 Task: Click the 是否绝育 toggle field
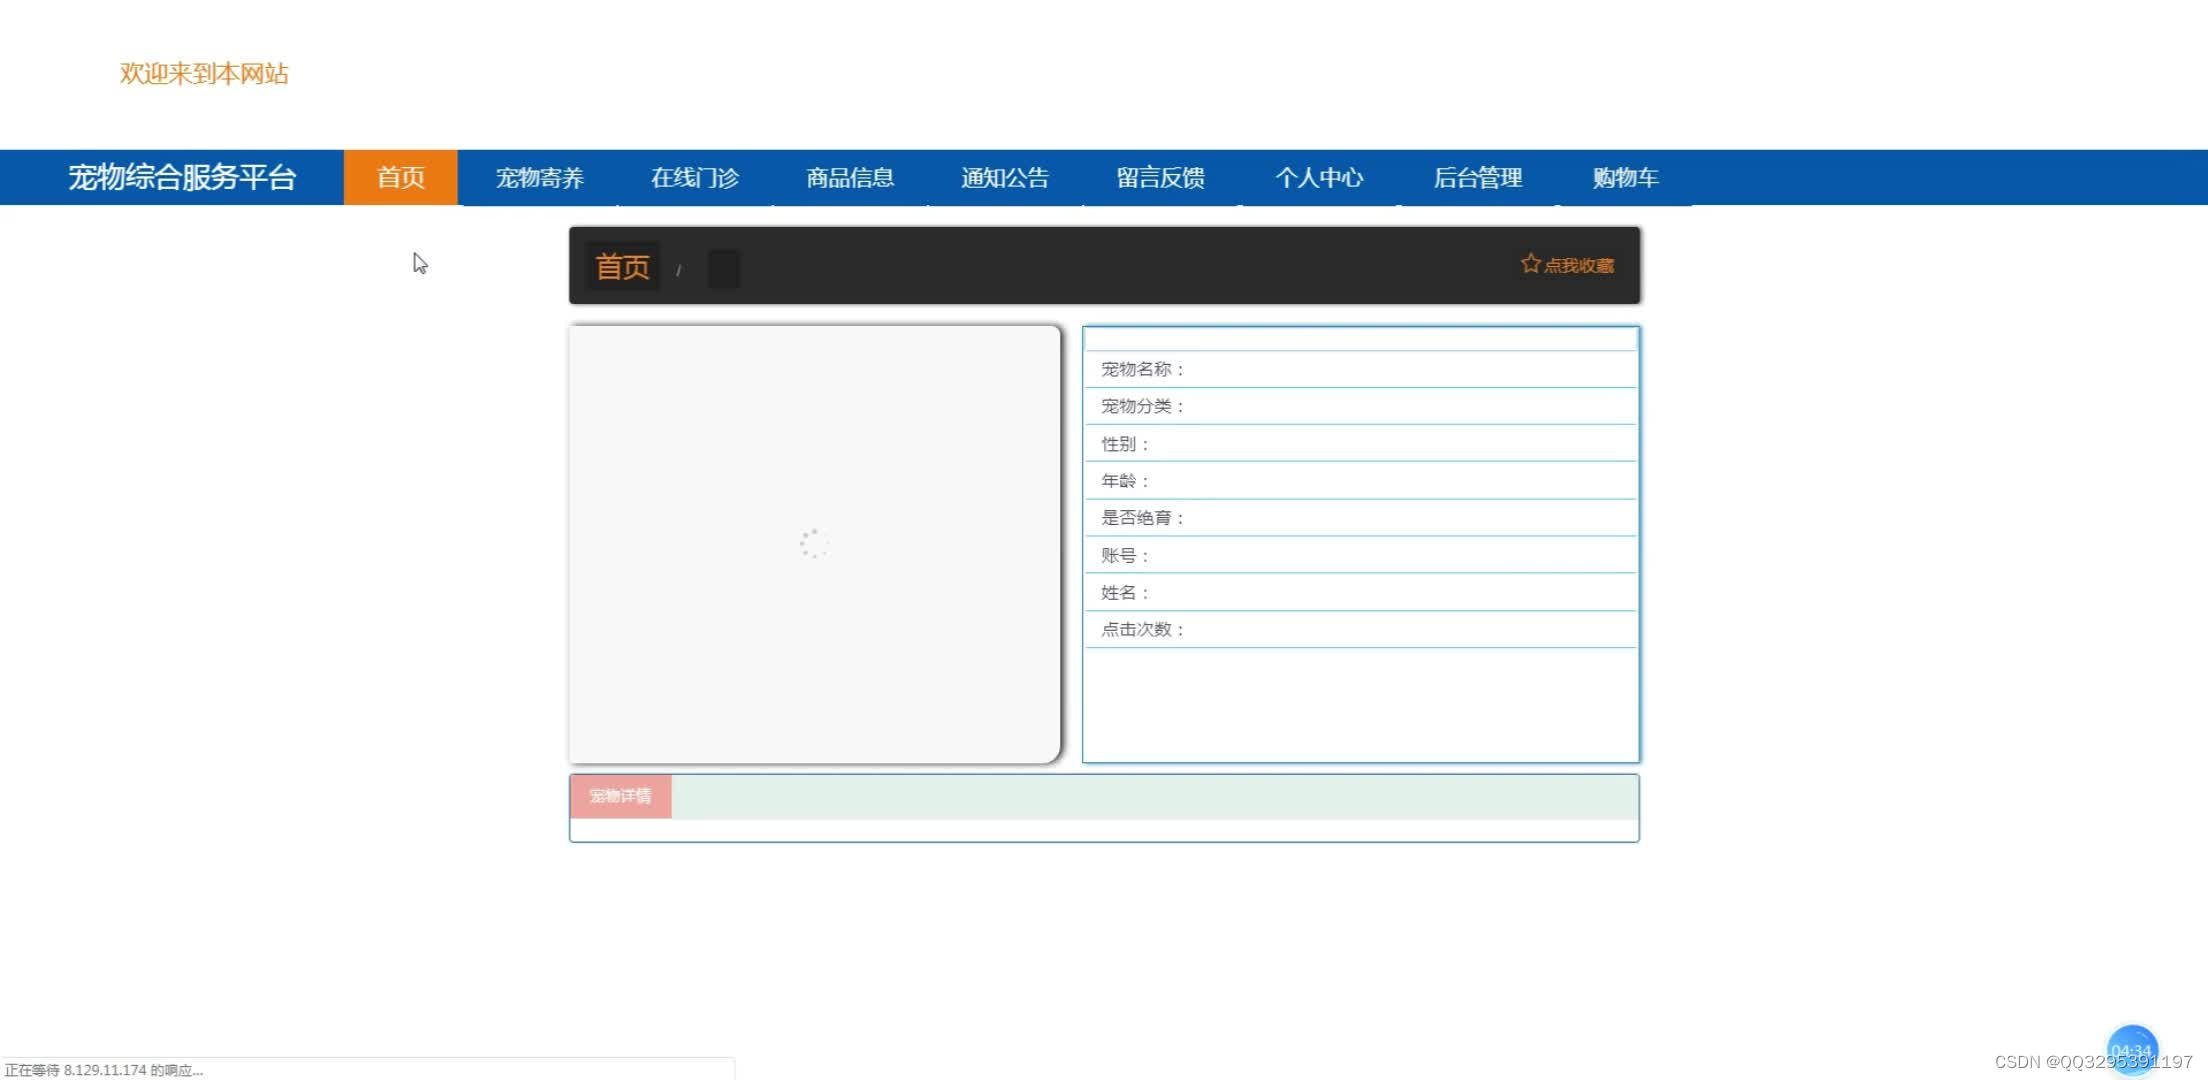point(1362,517)
